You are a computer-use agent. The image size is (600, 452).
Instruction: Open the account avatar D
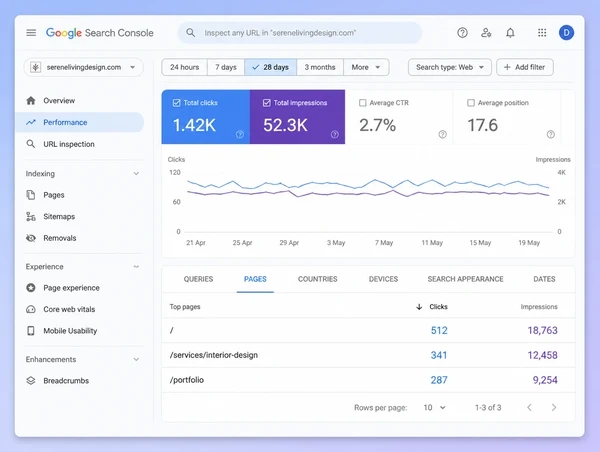coord(566,33)
